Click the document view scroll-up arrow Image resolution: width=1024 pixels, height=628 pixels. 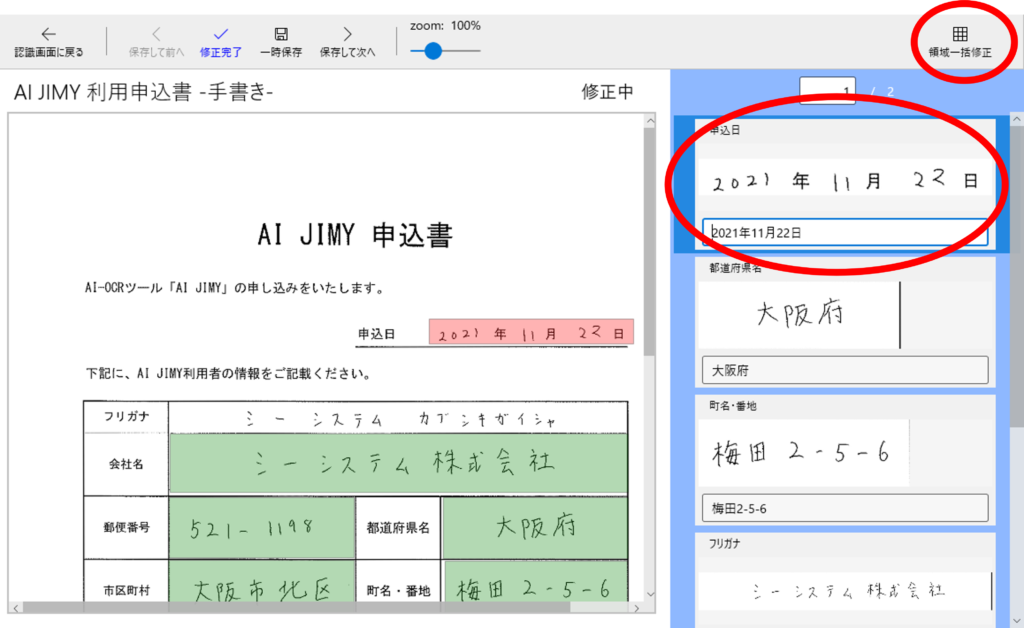click(650, 121)
